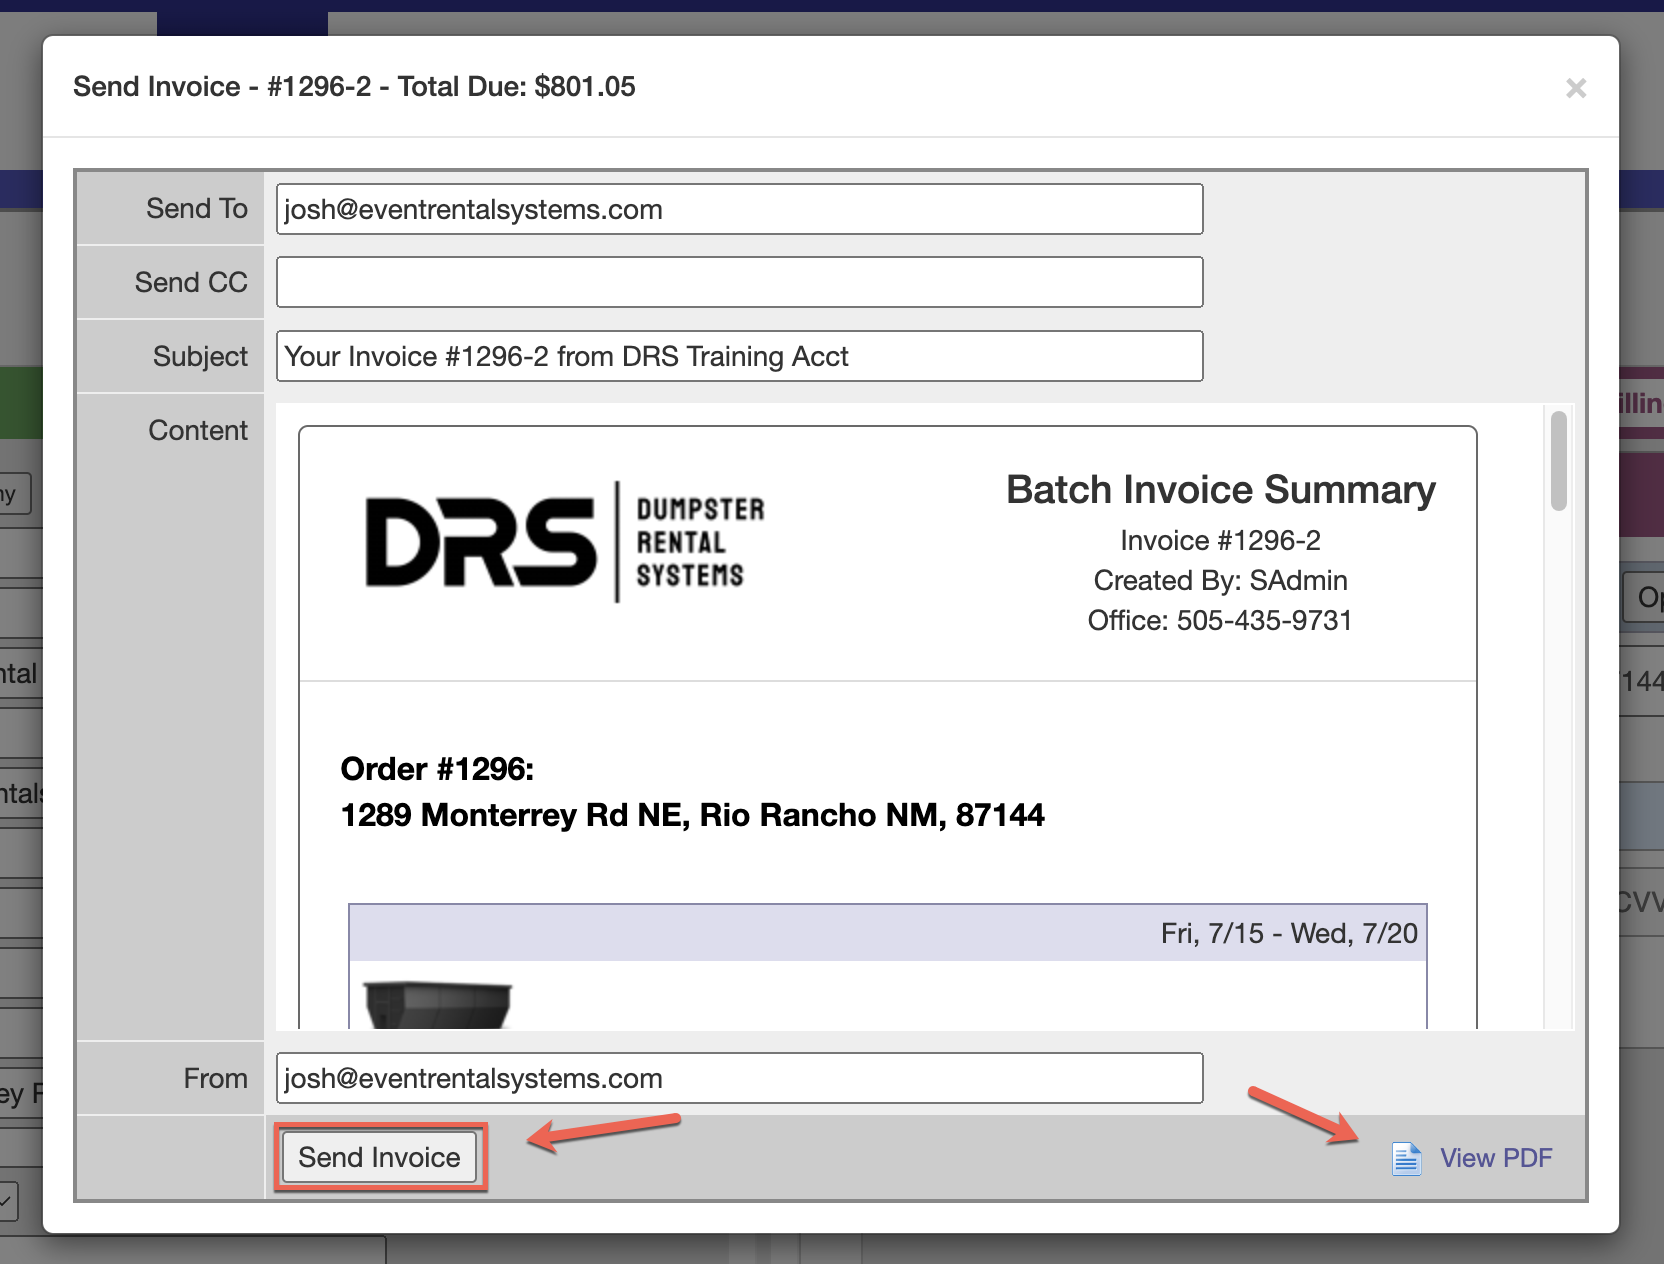Select the Subject text field
The image size is (1664, 1264).
pos(739,357)
